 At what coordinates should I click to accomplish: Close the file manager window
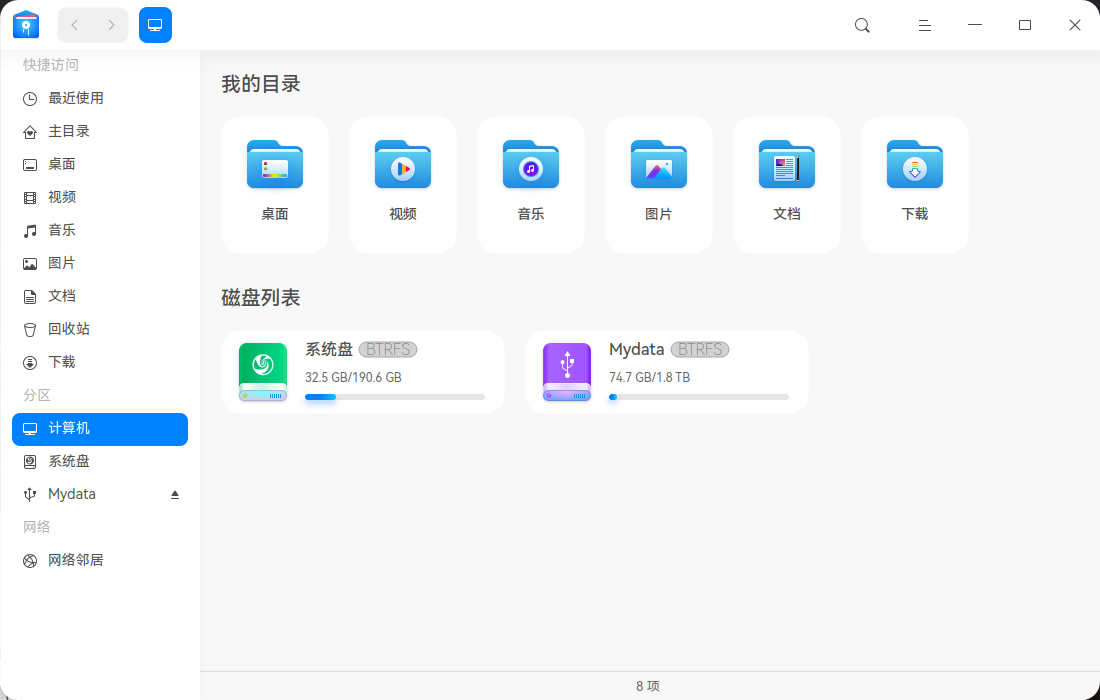tap(1075, 25)
